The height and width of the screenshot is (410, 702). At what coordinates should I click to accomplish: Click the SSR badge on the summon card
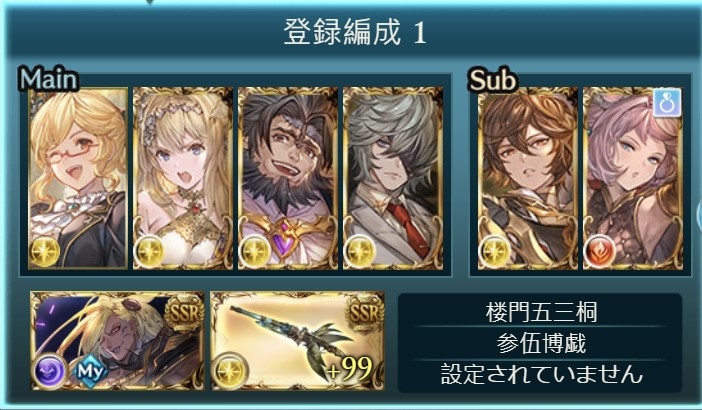pos(184,312)
